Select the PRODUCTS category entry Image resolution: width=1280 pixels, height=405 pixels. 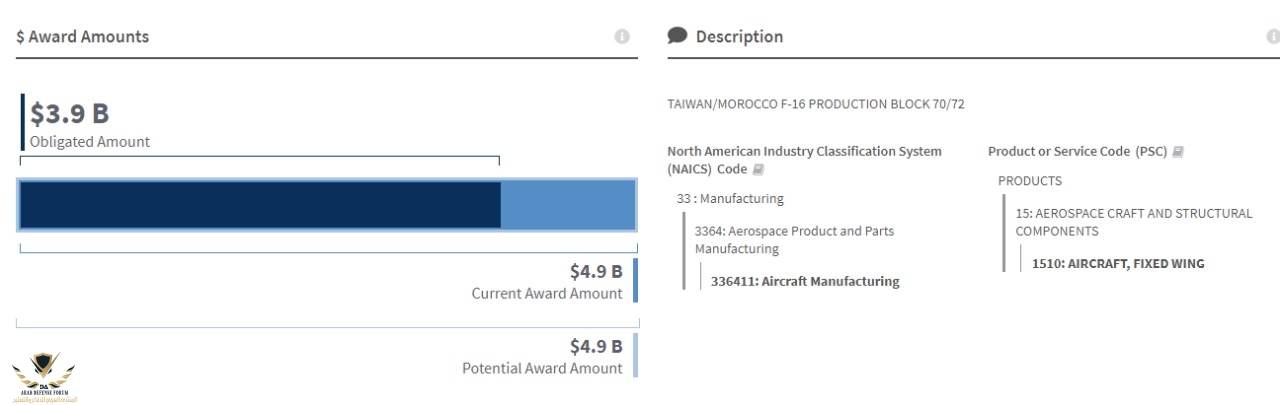click(1030, 181)
